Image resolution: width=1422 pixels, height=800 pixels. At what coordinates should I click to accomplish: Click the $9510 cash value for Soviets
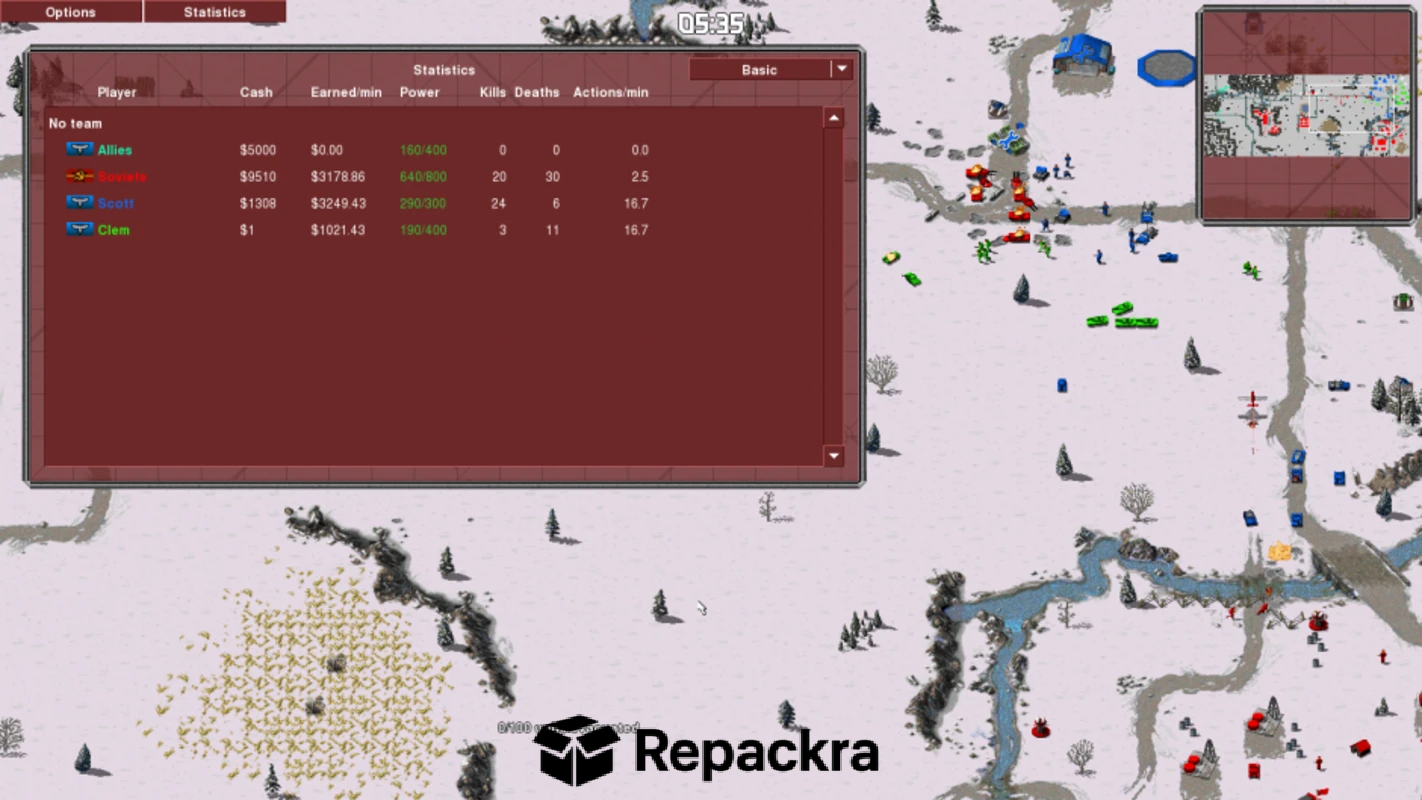click(x=258, y=177)
